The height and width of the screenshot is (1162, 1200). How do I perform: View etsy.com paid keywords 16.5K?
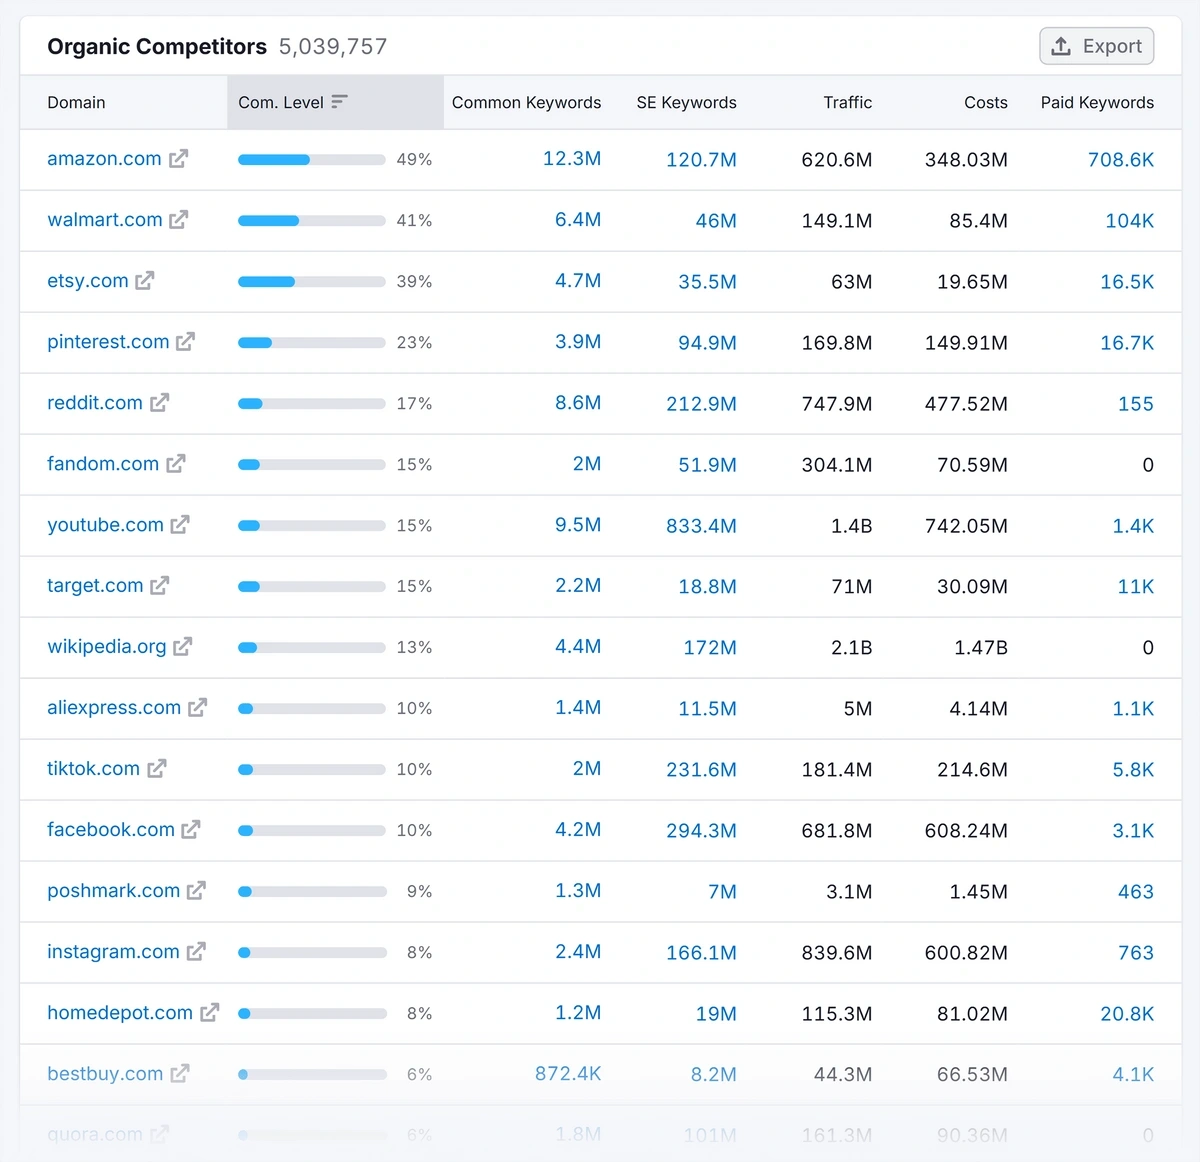1127,282
